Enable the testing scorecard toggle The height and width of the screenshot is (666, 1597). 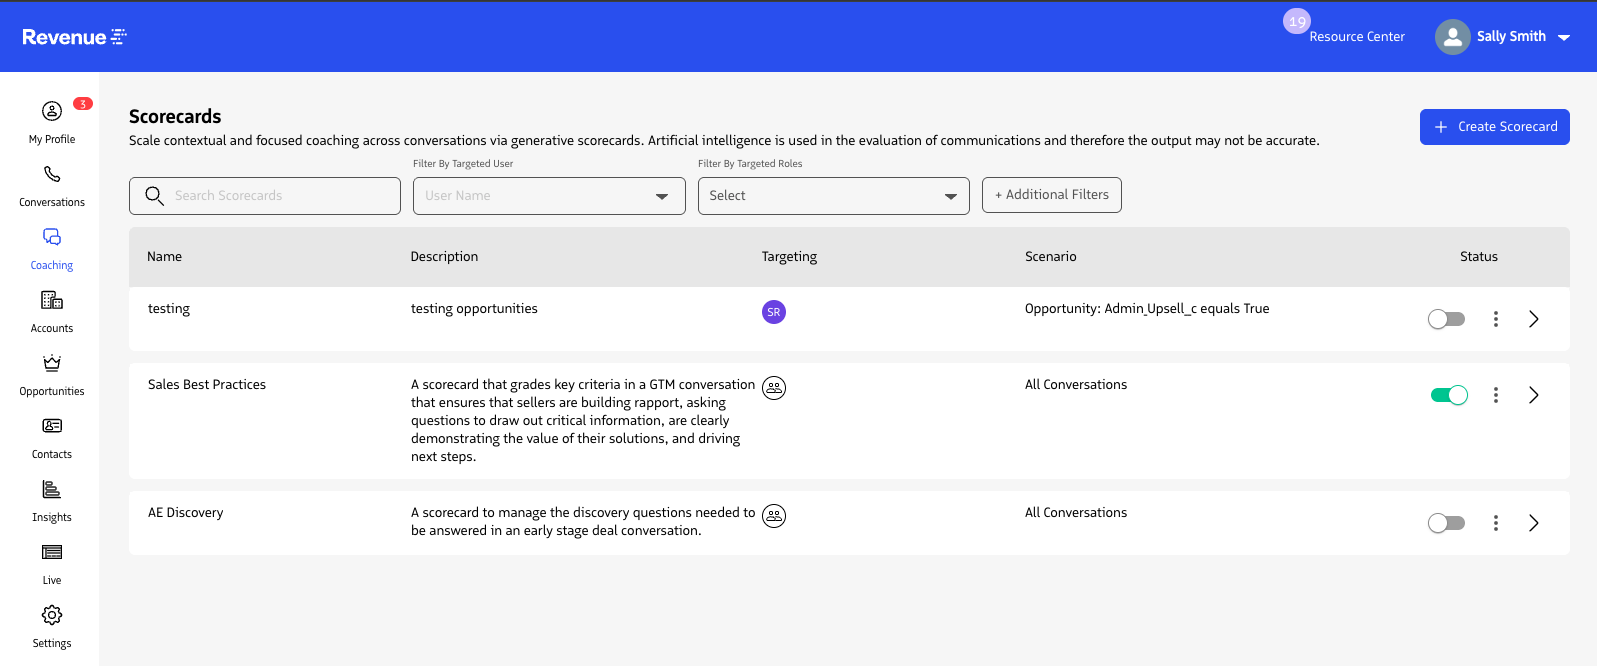coord(1447,319)
